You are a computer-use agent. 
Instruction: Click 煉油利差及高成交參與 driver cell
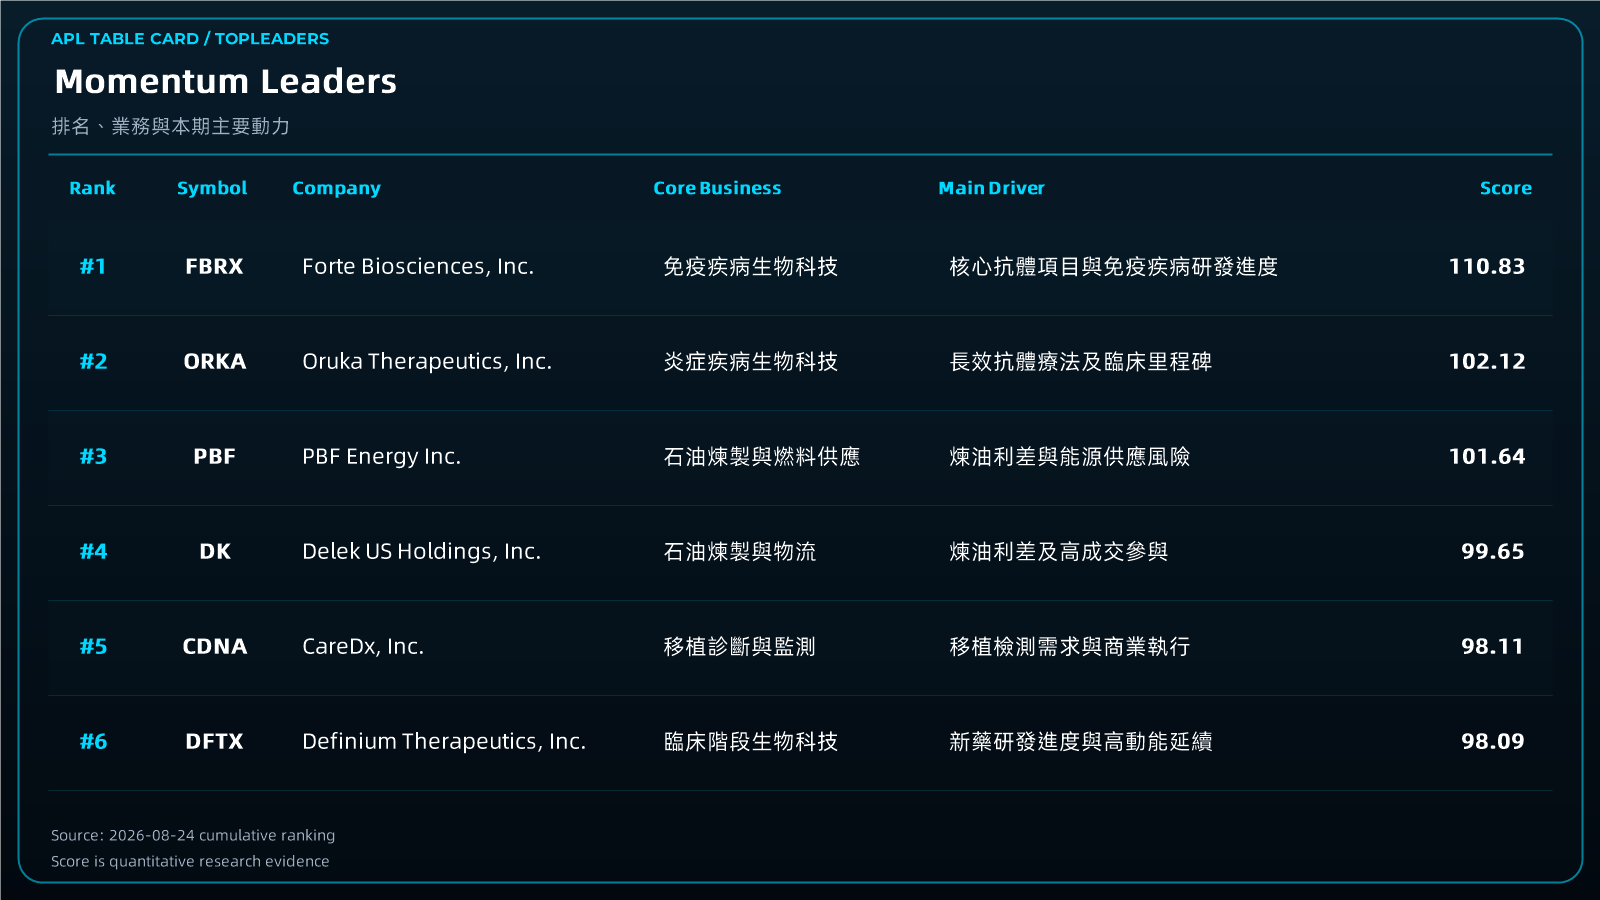tap(1059, 551)
